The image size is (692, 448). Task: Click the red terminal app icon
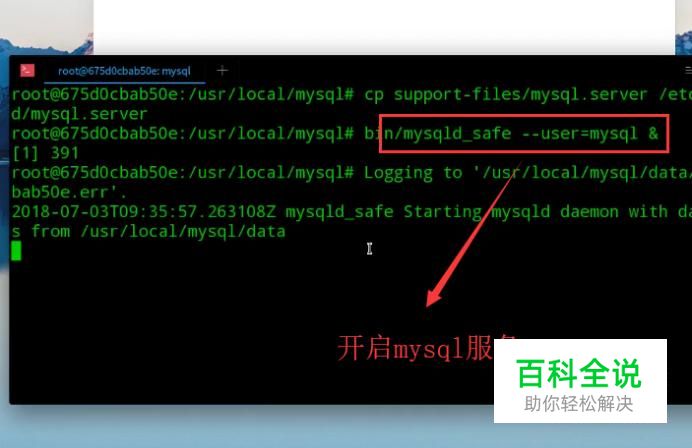coord(27,70)
